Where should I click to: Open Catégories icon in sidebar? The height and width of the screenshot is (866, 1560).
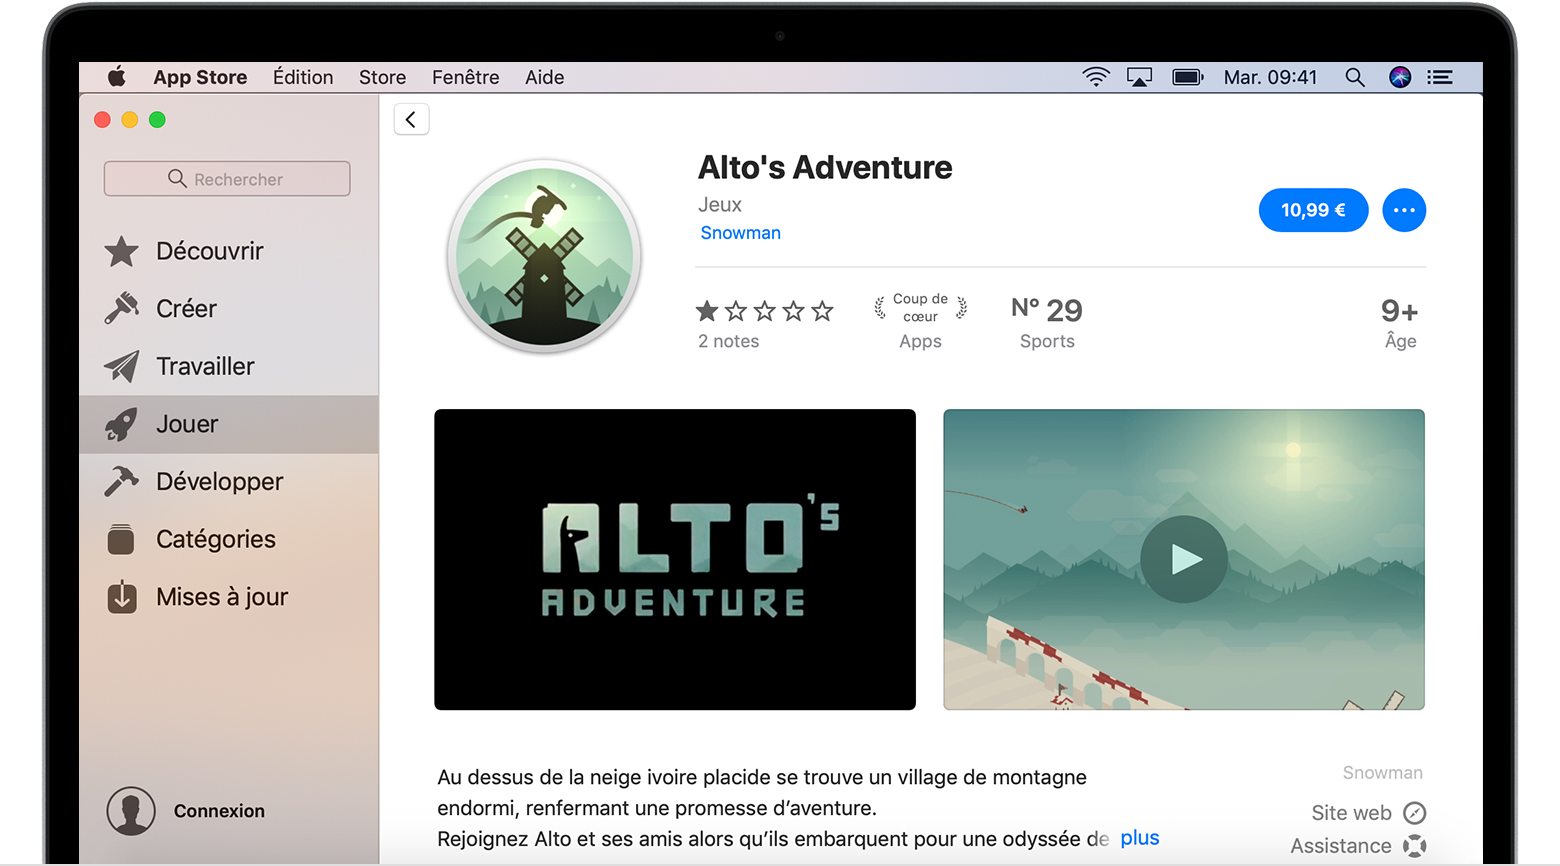click(x=122, y=540)
